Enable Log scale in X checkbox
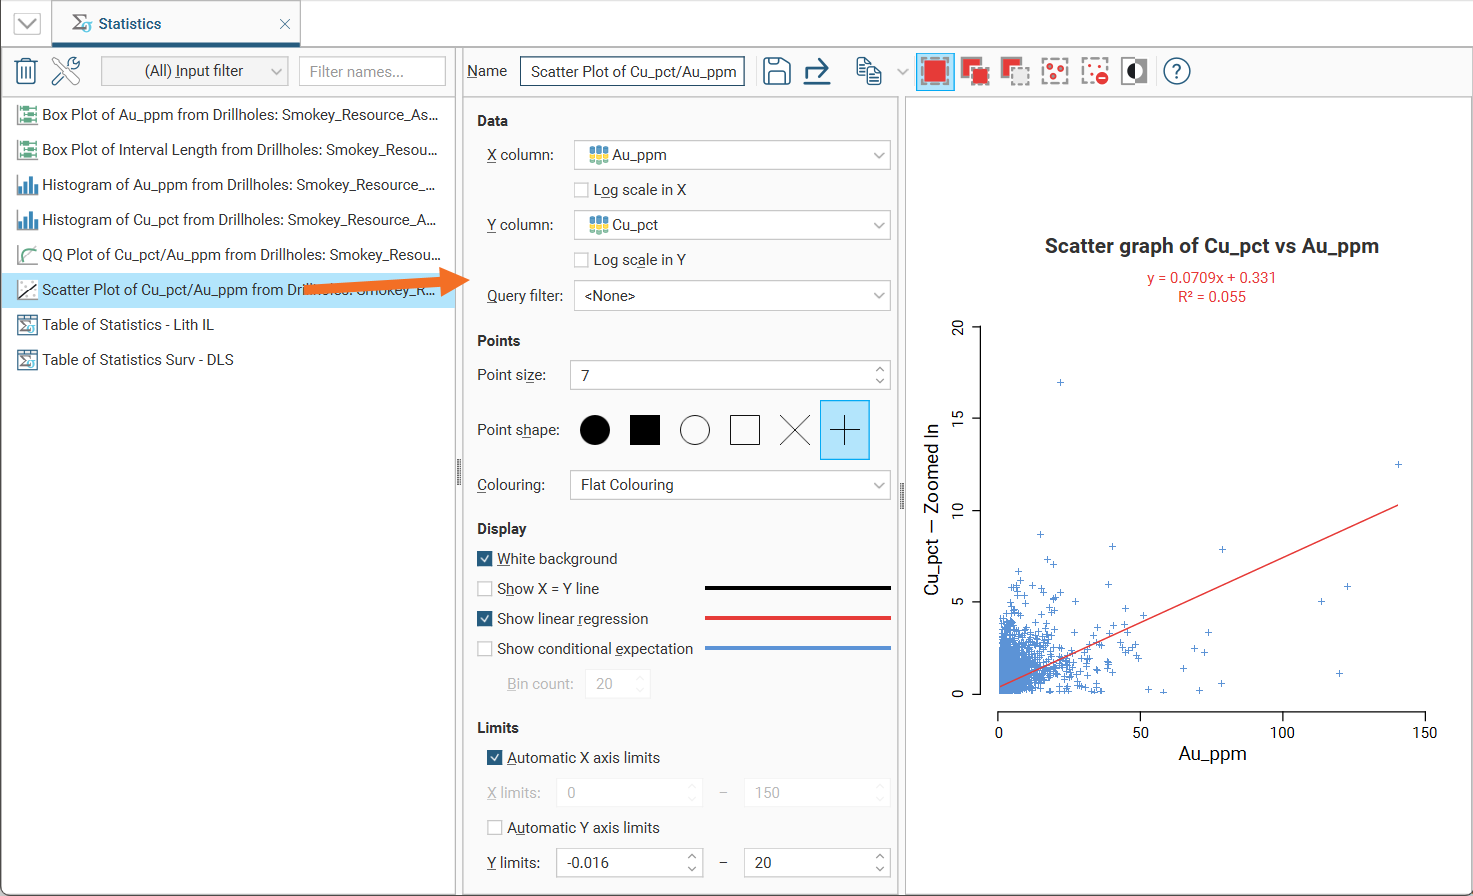 click(581, 190)
